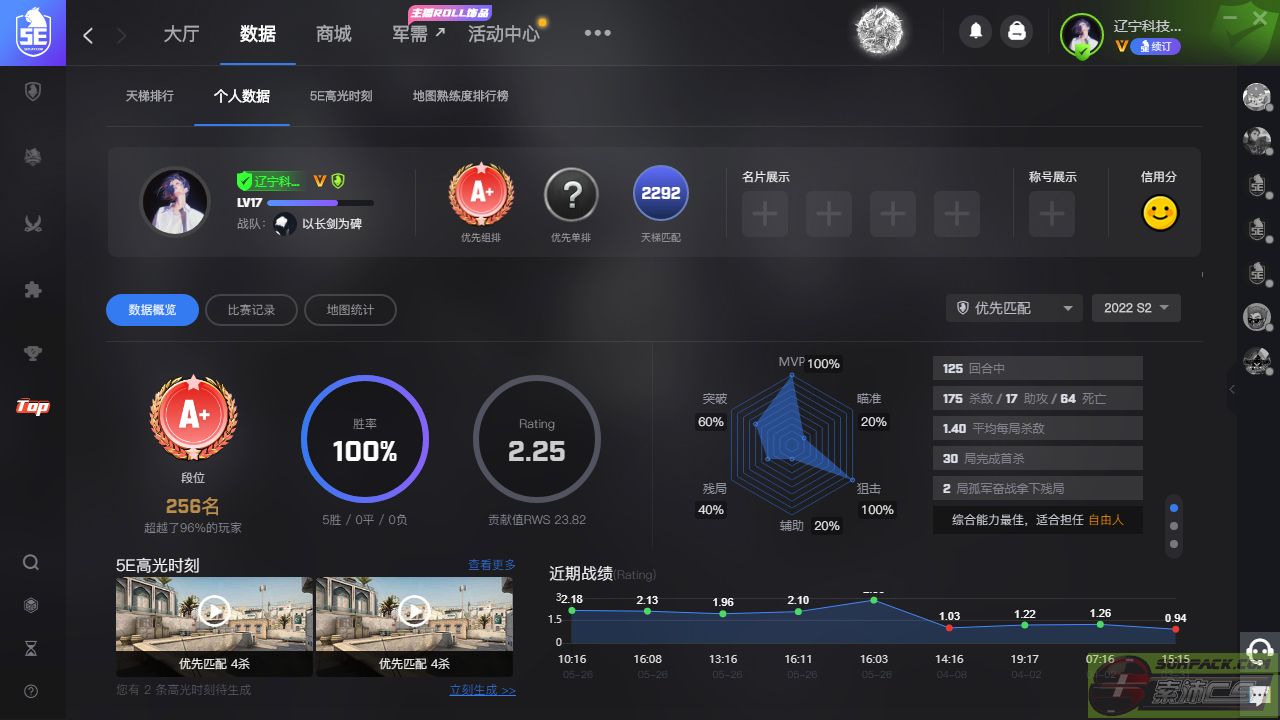Image resolution: width=1280 pixels, height=720 pixels.
Task: Open the red Top ranking icon
Action: tap(33, 406)
